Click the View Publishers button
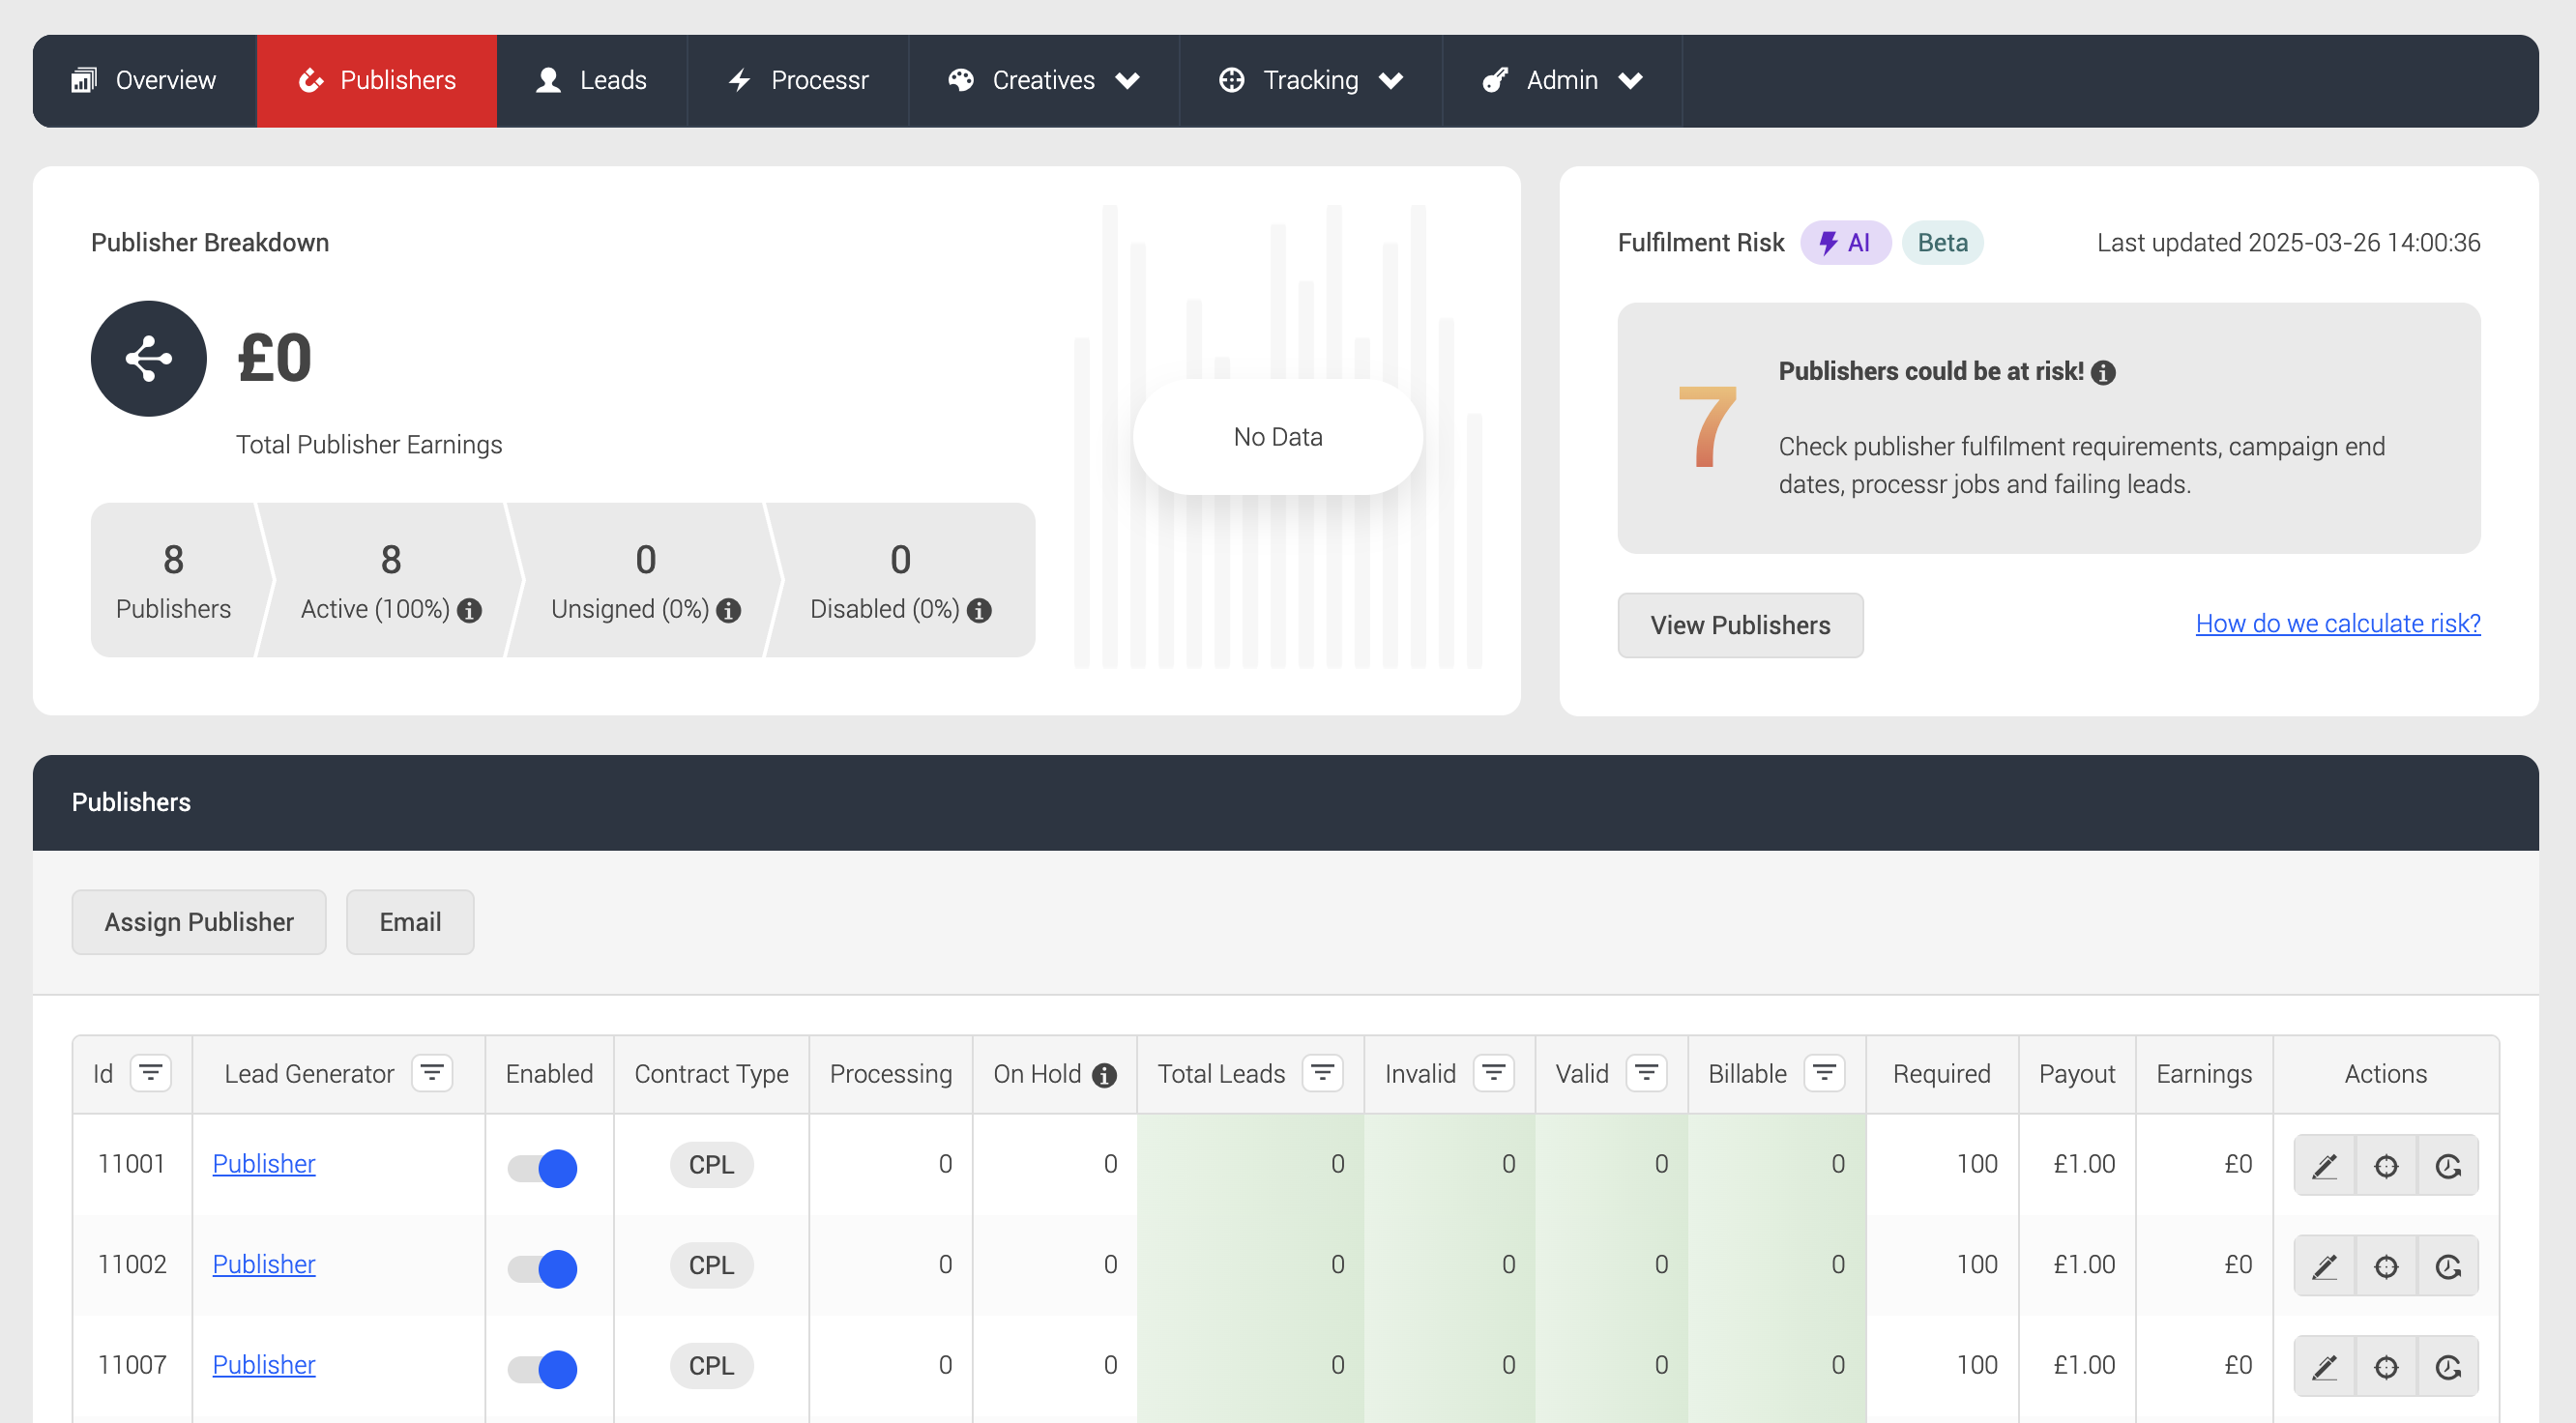 (x=1740, y=625)
